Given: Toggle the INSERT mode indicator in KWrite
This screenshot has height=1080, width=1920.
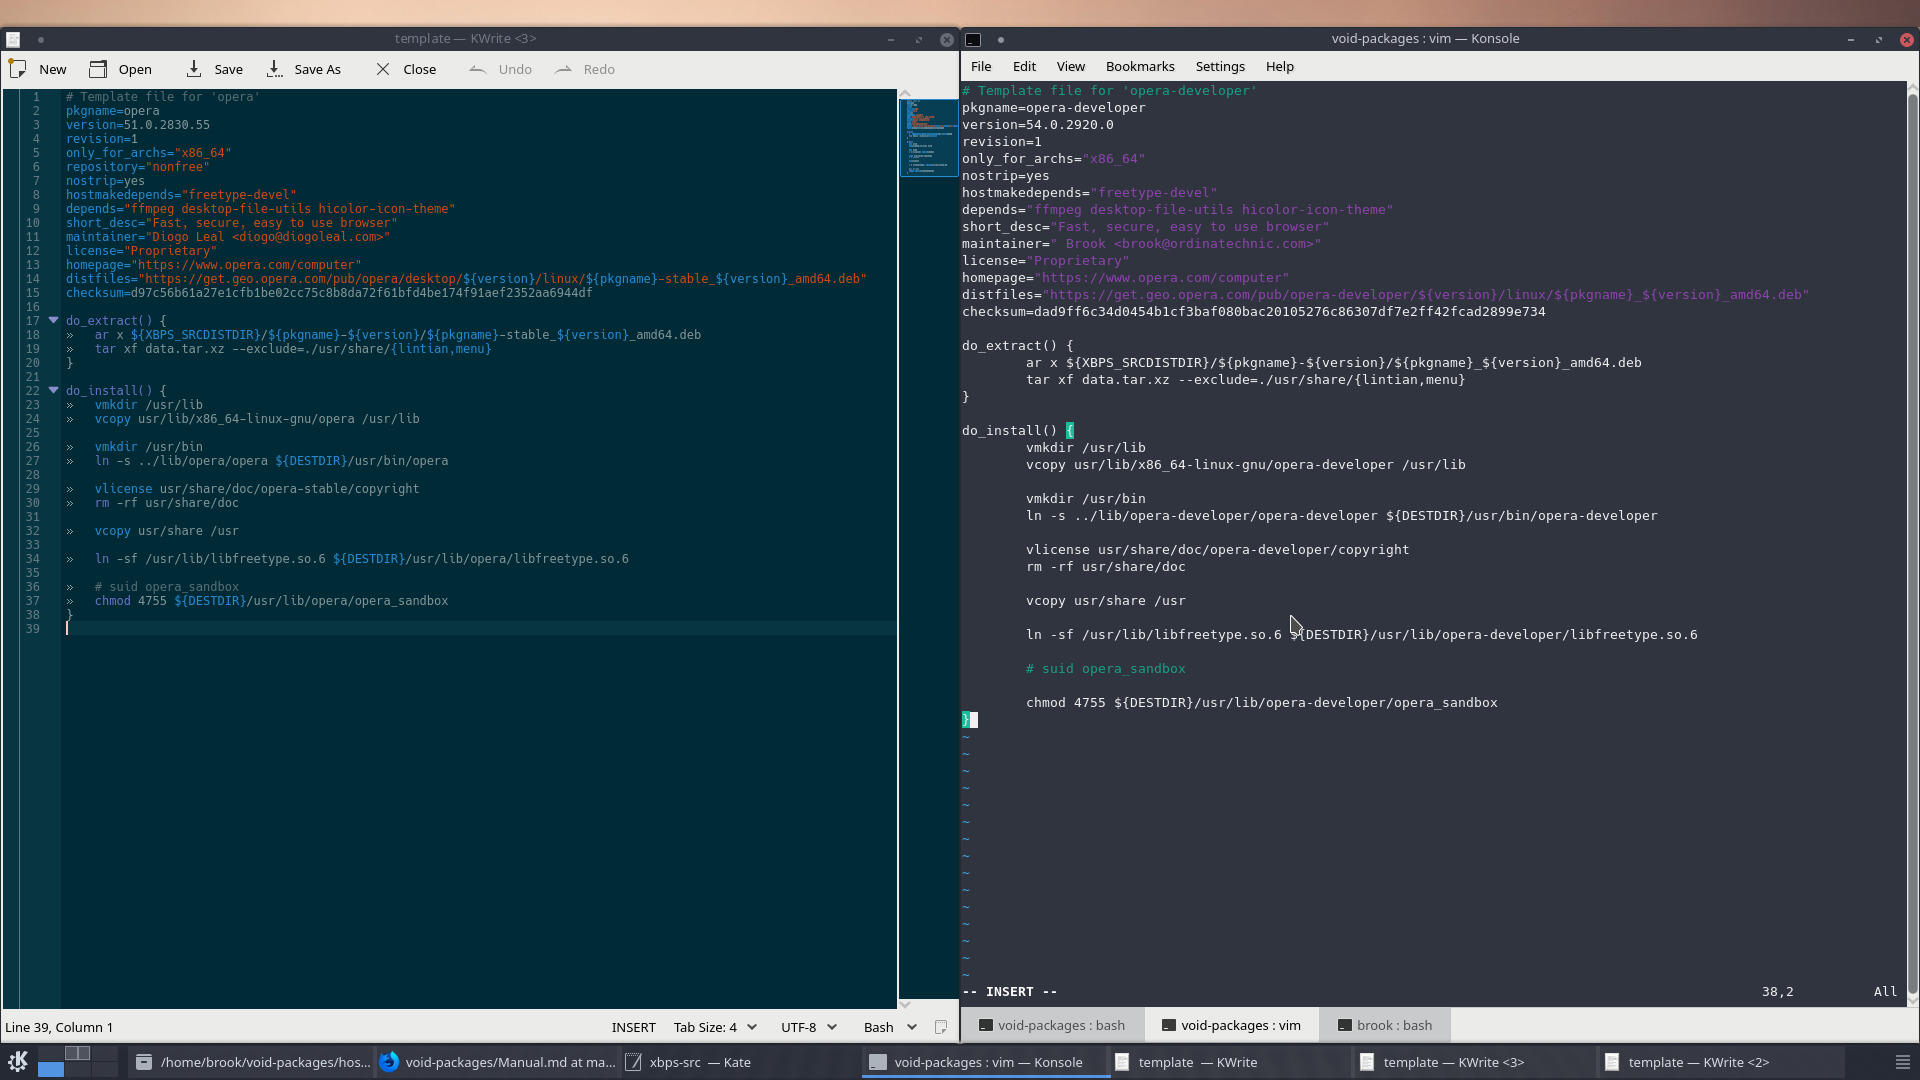Looking at the screenshot, I should coord(633,1027).
